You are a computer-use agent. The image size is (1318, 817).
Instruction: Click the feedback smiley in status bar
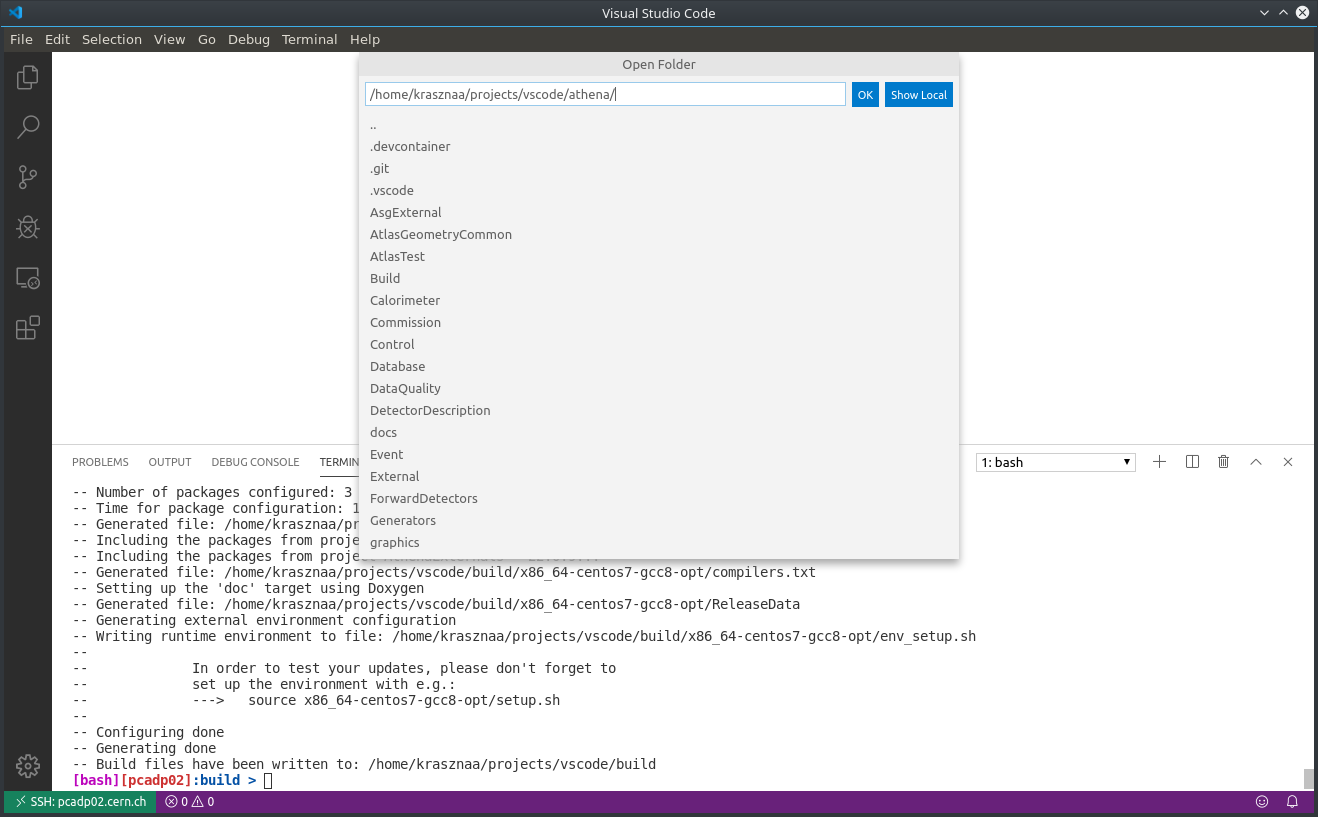(1262, 802)
